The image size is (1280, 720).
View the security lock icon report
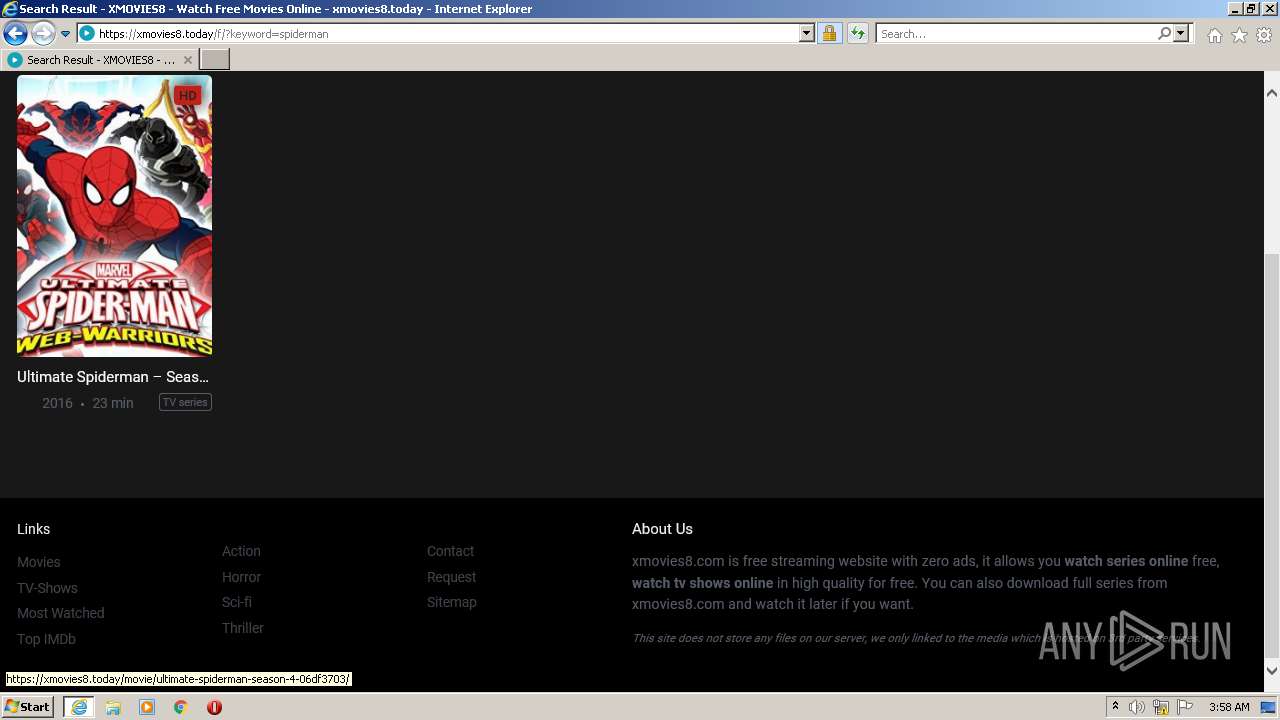point(829,34)
